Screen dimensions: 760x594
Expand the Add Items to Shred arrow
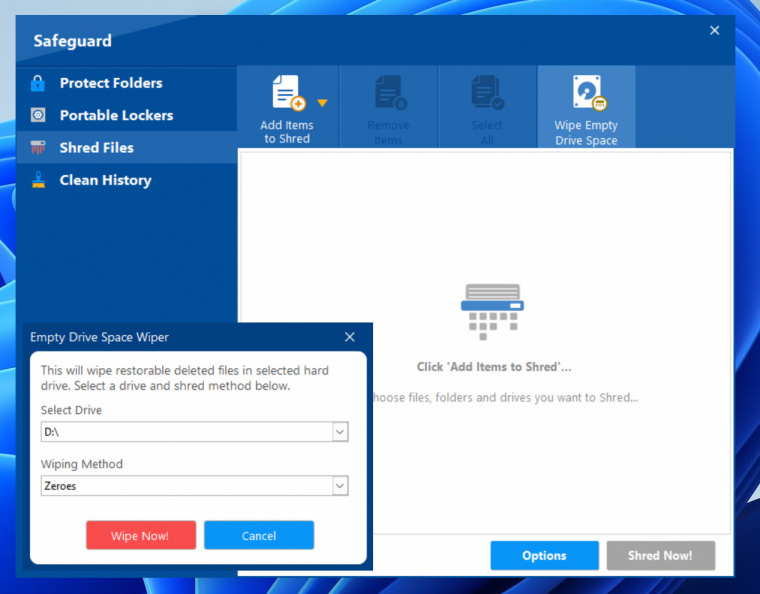(322, 103)
